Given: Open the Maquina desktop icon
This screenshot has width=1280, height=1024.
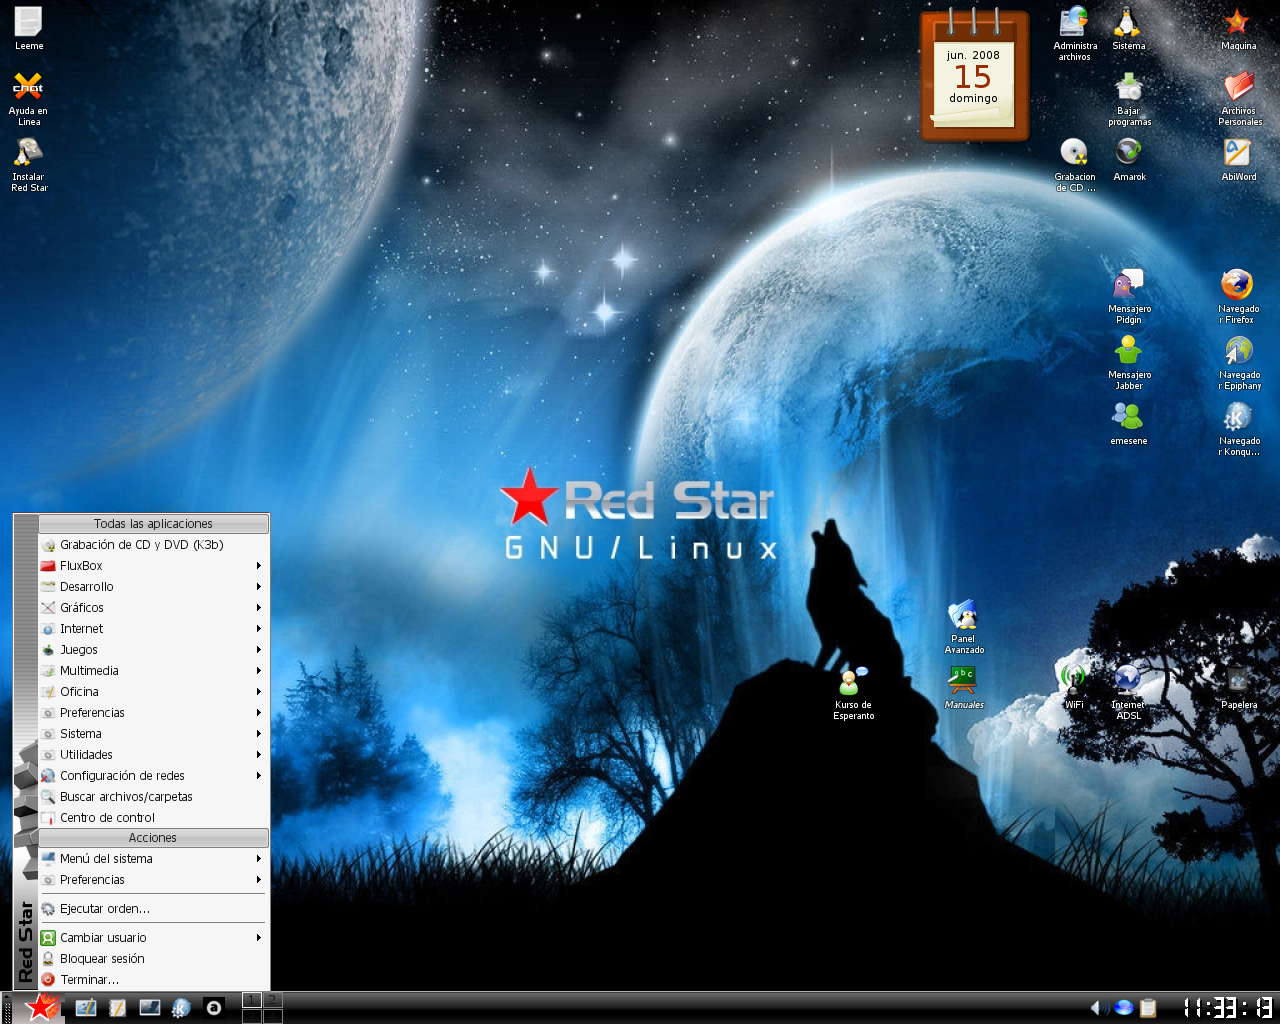Looking at the screenshot, I should pyautogui.click(x=1238, y=28).
